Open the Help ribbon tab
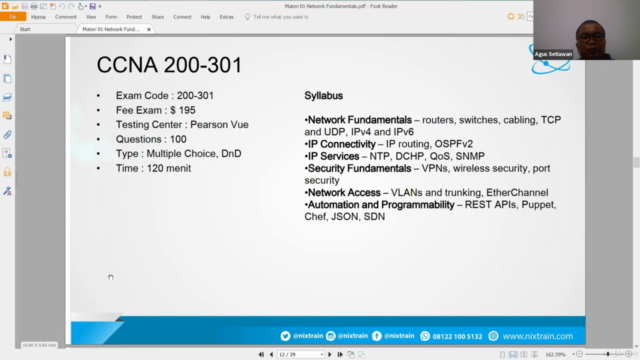This screenshot has width=640, height=360. pos(205,17)
